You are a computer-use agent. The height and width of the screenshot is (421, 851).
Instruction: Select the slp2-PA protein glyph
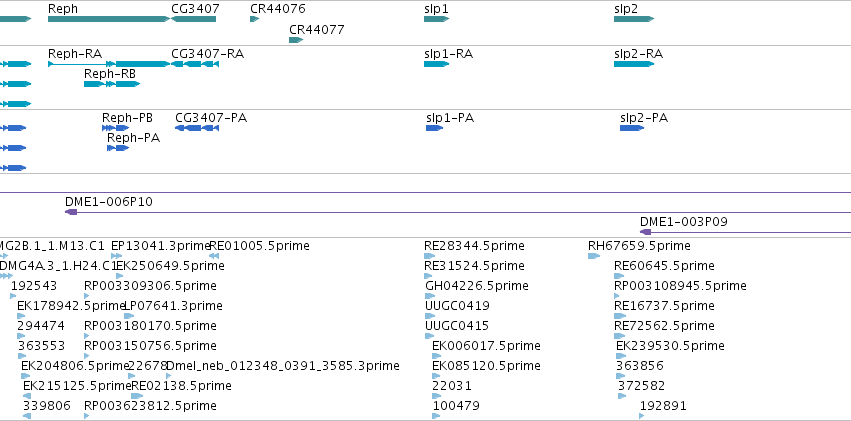pyautogui.click(x=632, y=128)
